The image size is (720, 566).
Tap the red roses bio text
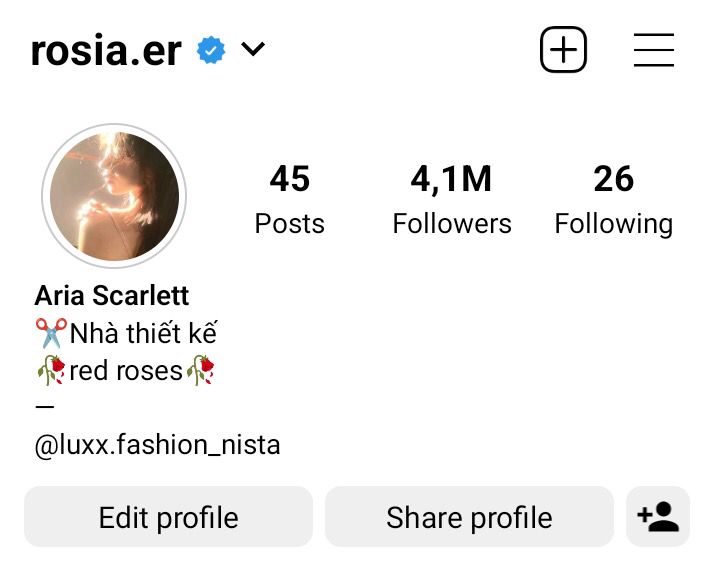point(126,371)
